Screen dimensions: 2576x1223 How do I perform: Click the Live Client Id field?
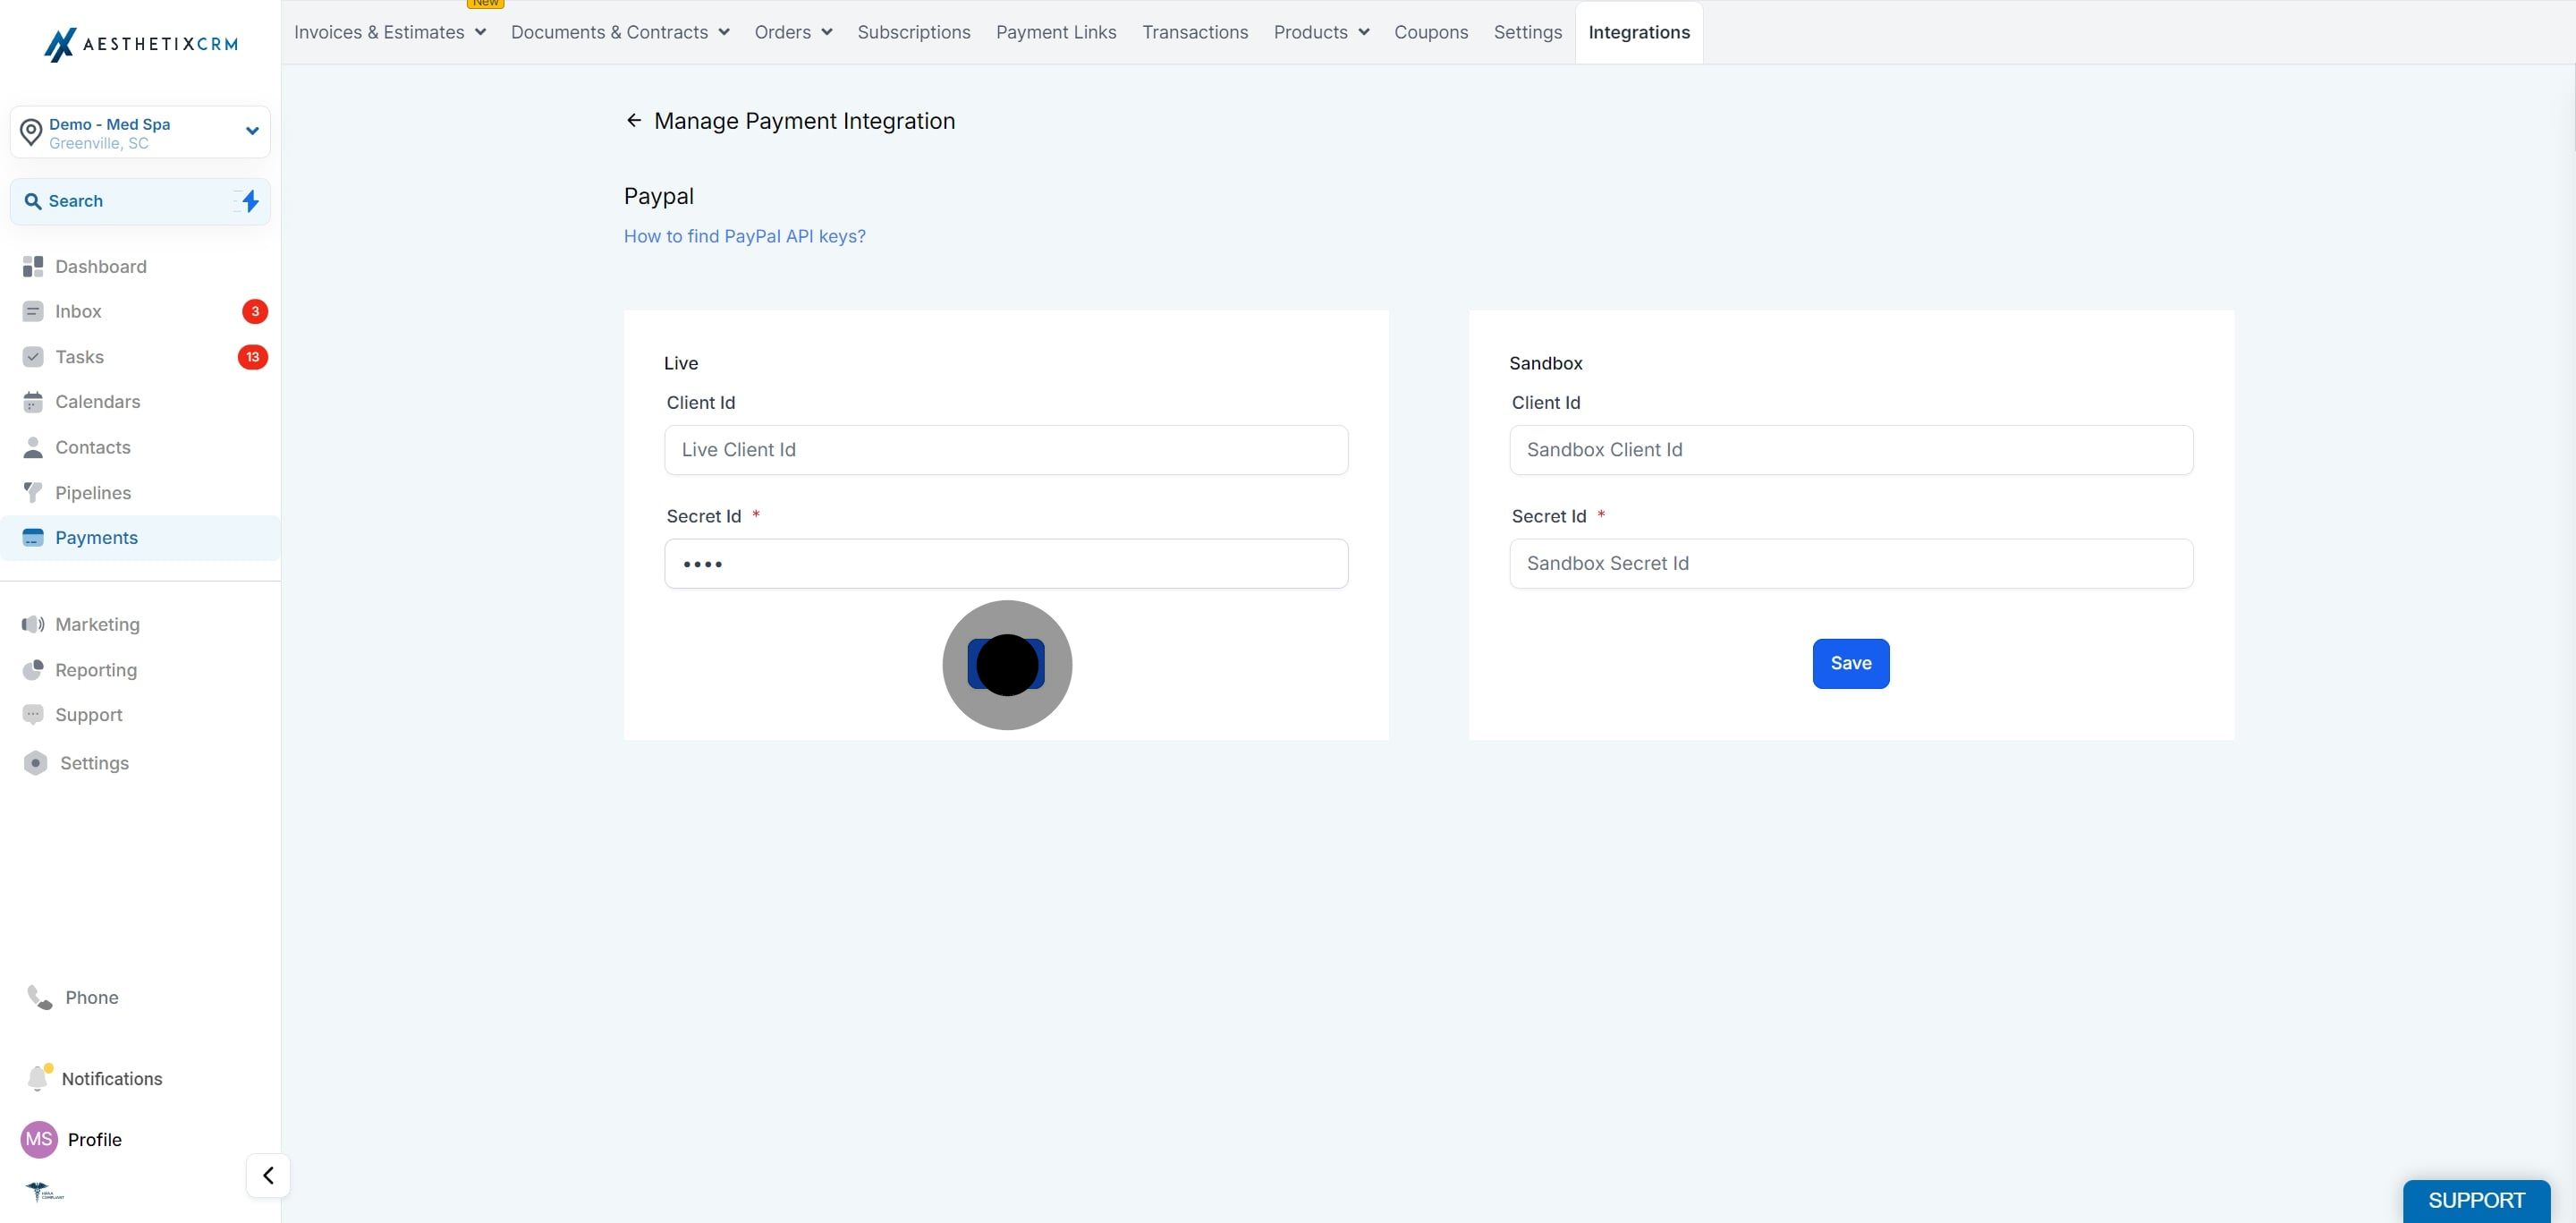click(1006, 450)
